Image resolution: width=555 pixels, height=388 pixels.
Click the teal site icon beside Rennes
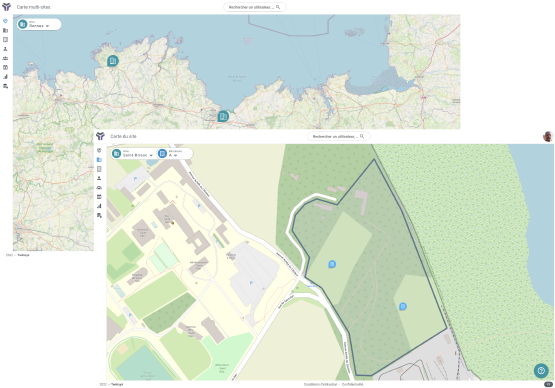23,24
